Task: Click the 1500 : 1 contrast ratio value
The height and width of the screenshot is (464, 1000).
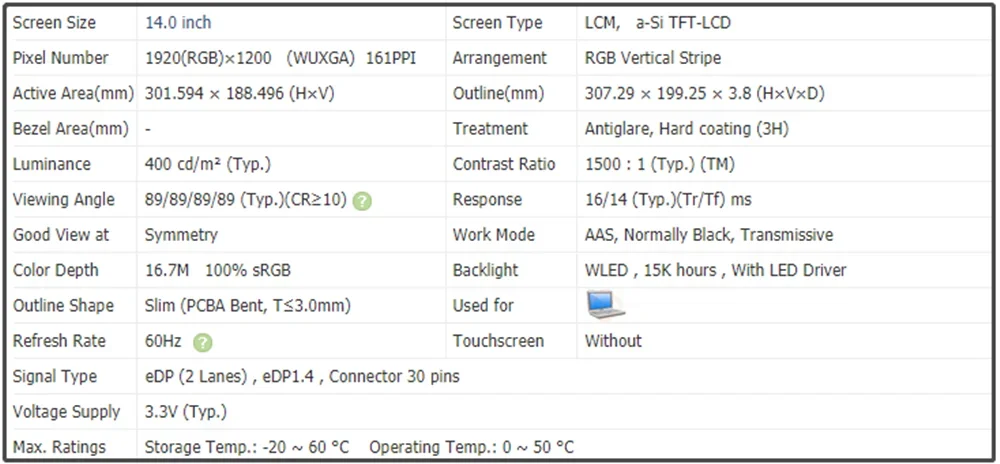Action: 660,164
